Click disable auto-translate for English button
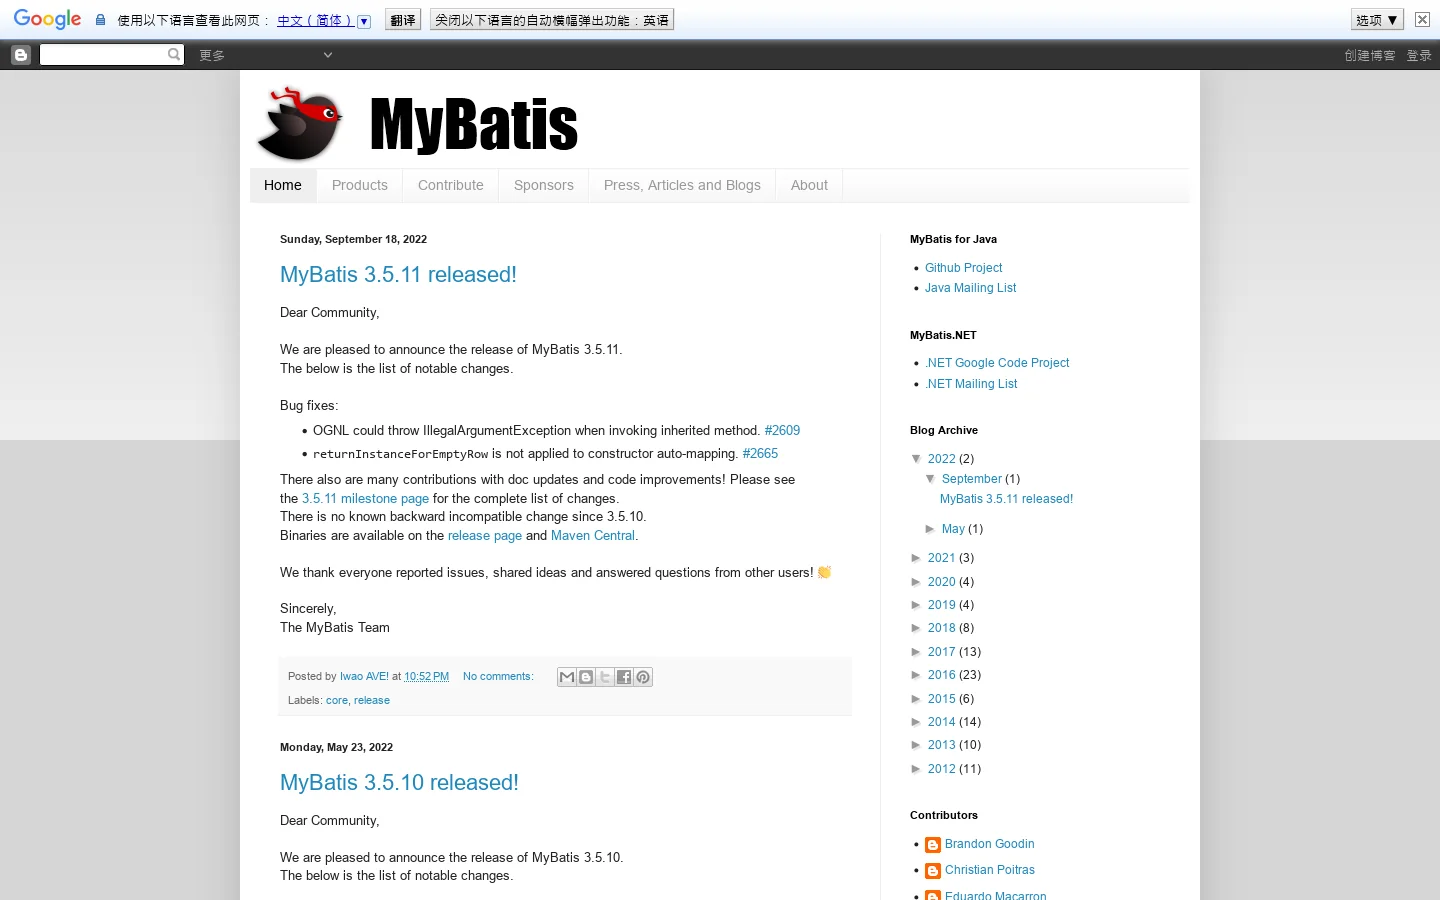This screenshot has width=1440, height=900. (552, 20)
